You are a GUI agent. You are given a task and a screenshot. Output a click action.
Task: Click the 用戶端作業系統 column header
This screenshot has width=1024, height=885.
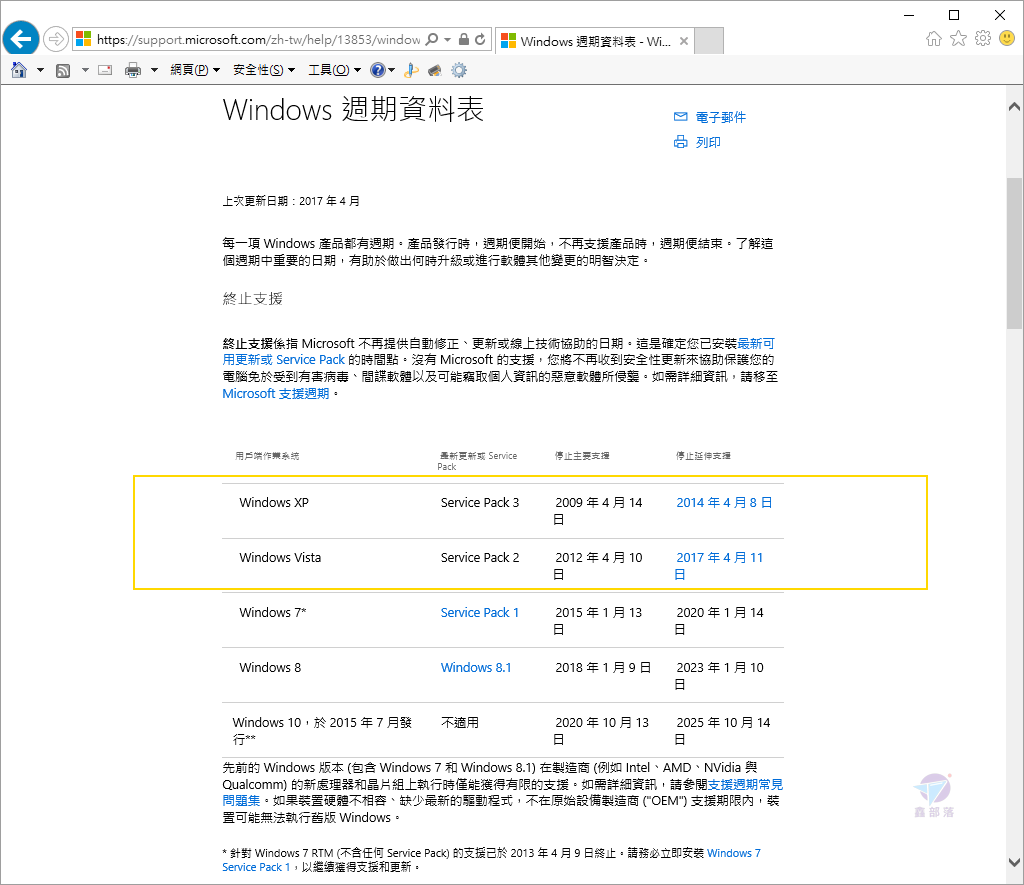pyautogui.click(x=266, y=456)
